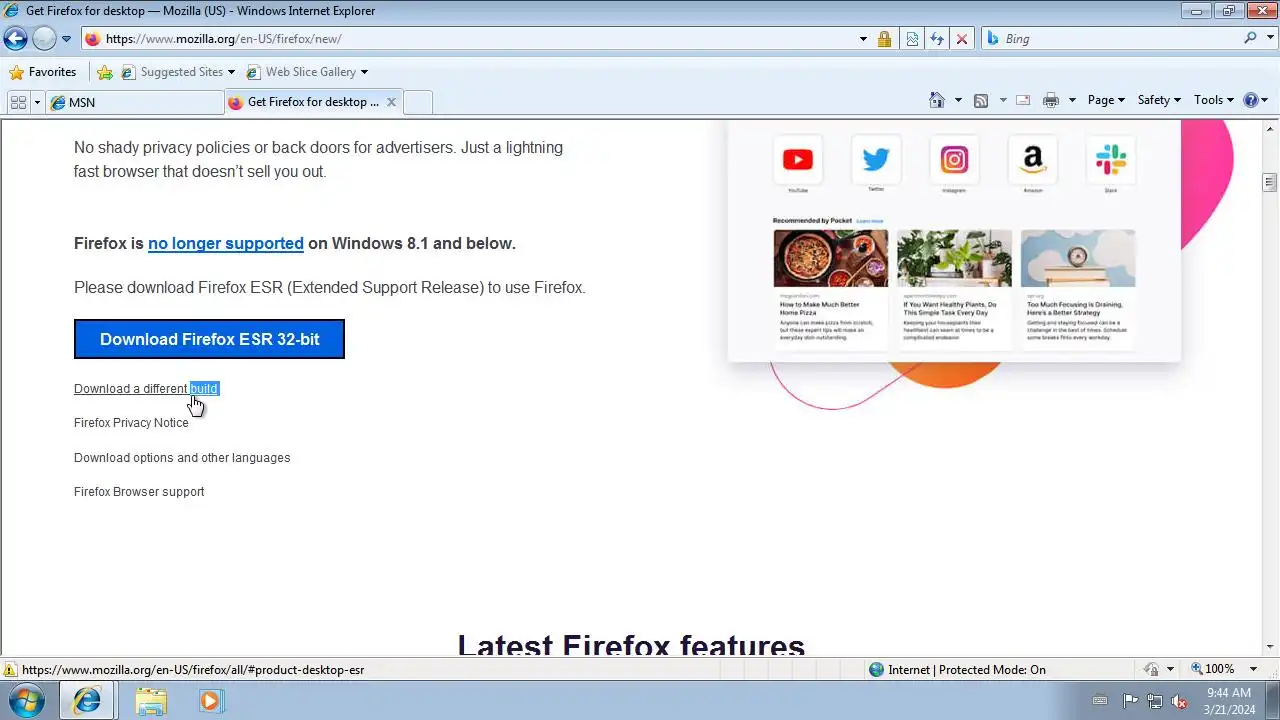Click the Twitter shortcut tile
1280x720 pixels.
[876, 160]
